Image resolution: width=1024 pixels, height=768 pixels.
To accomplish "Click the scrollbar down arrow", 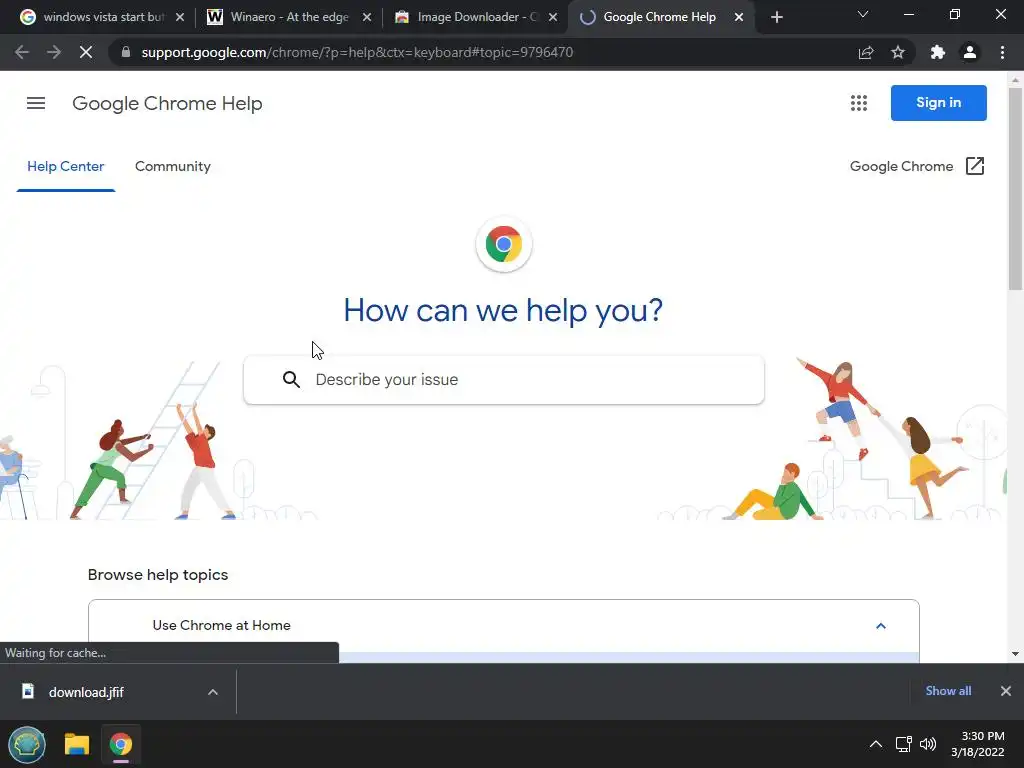I will 1015,654.
